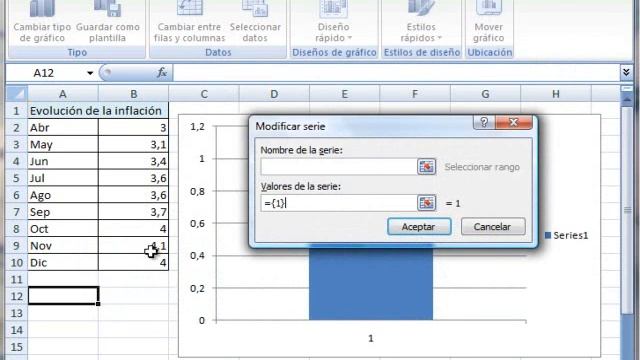Image resolution: width=640 pixels, height=360 pixels.
Task: Click the selected cell A12
Action: tap(63, 296)
